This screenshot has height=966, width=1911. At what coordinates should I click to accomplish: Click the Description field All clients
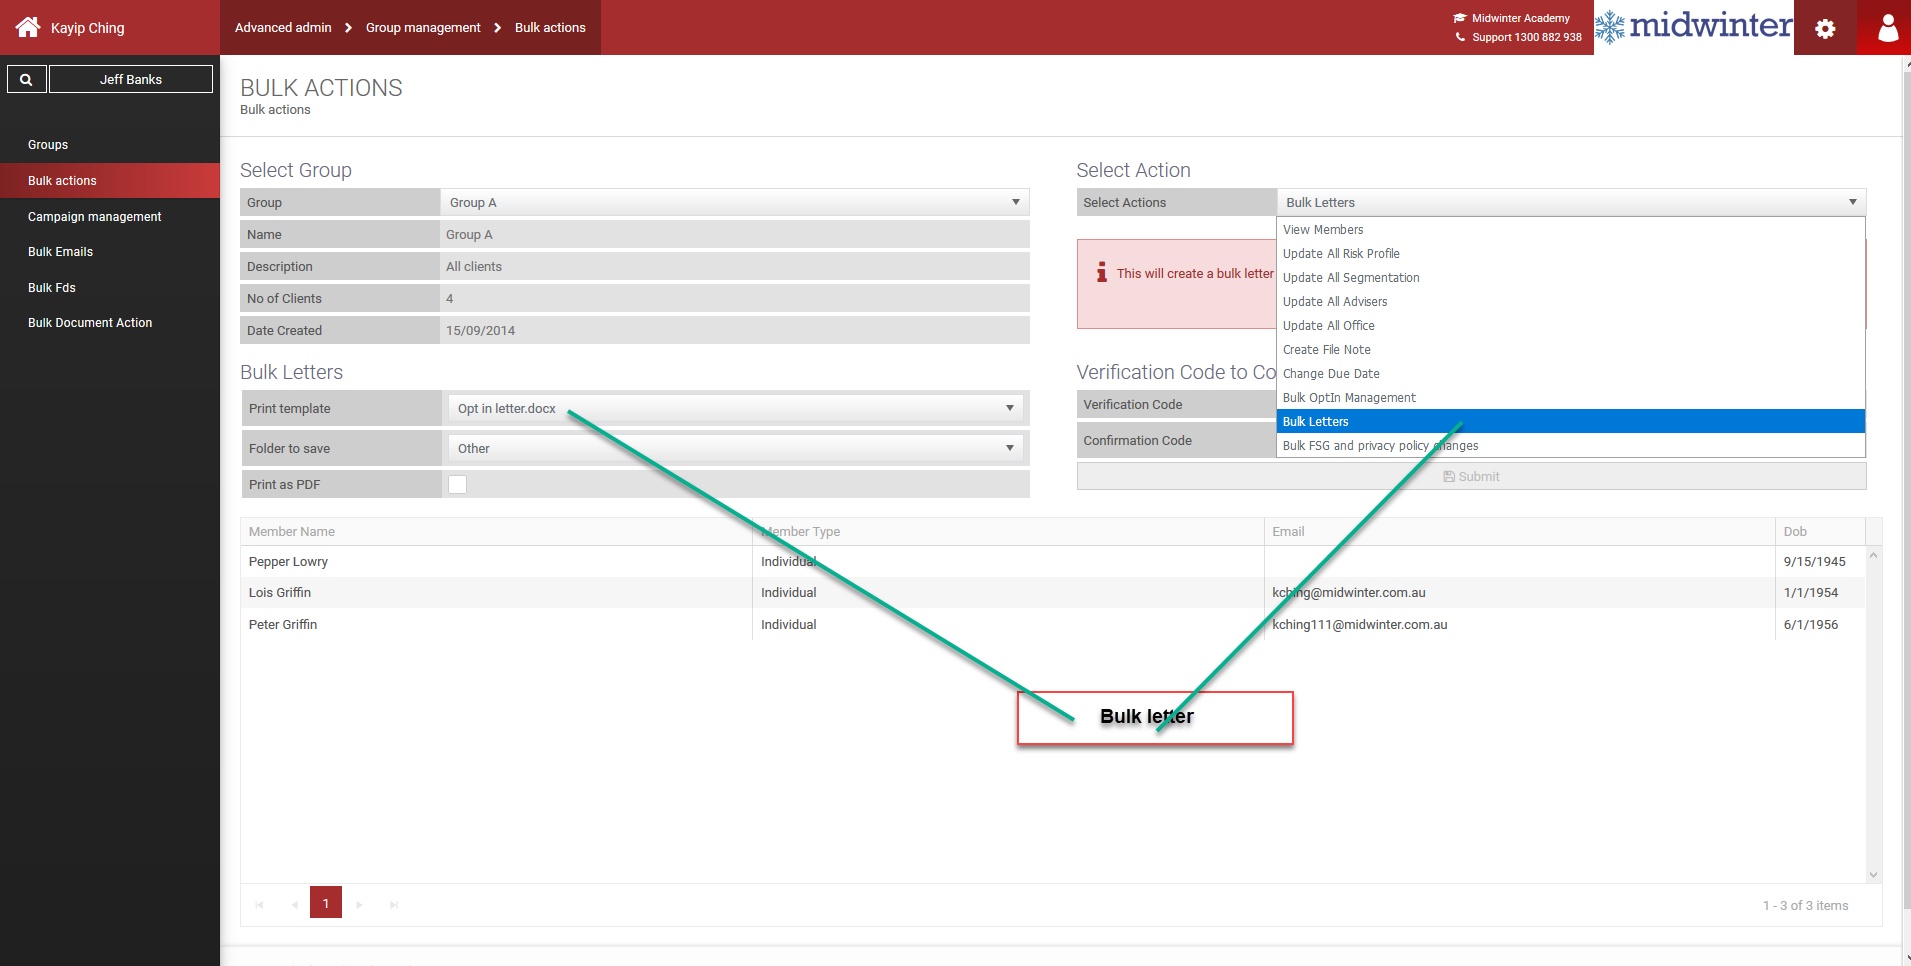tap(735, 266)
